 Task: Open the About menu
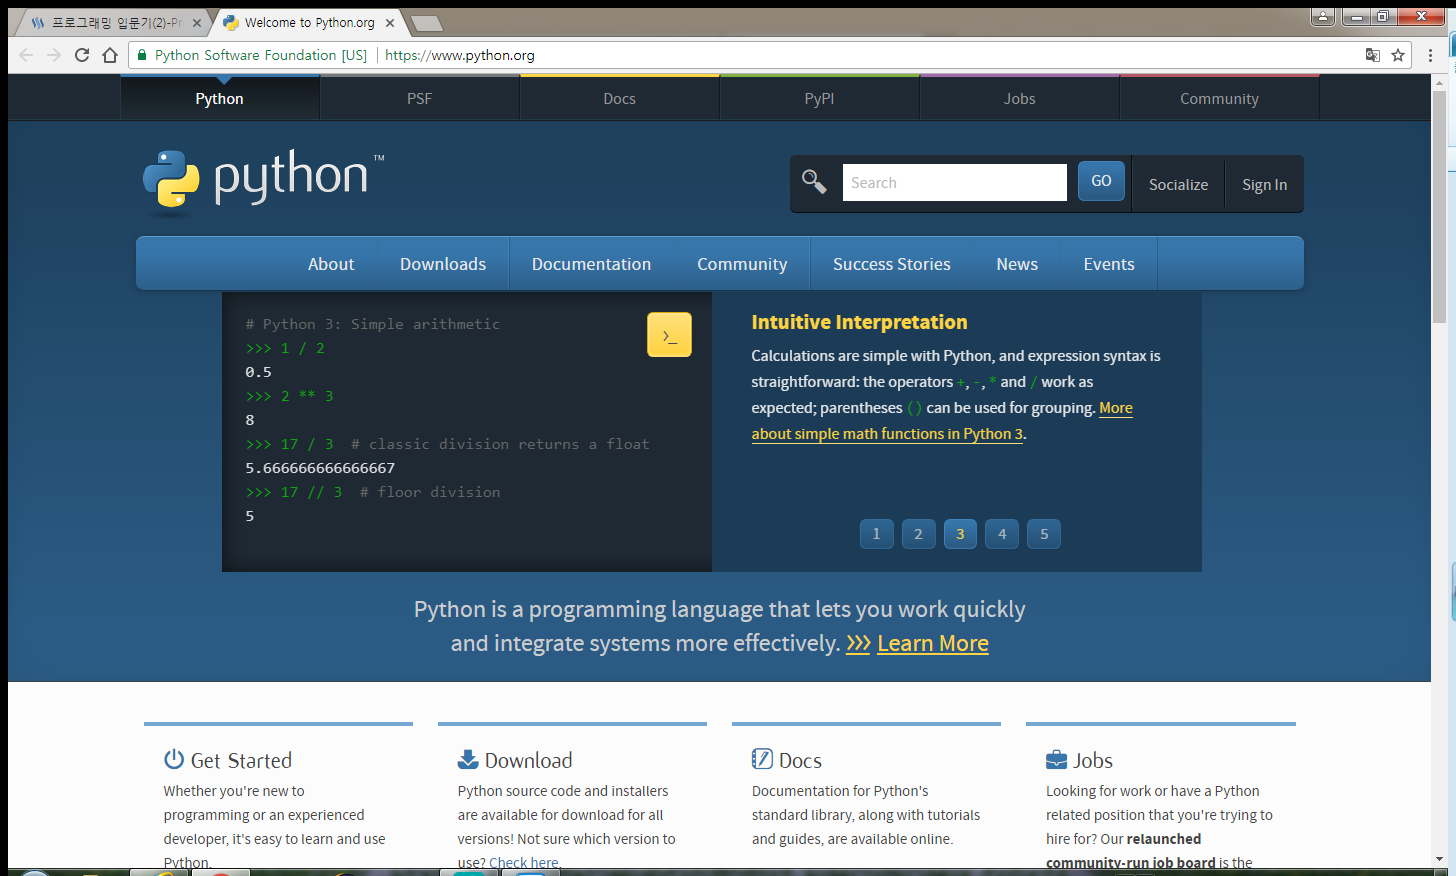(331, 264)
